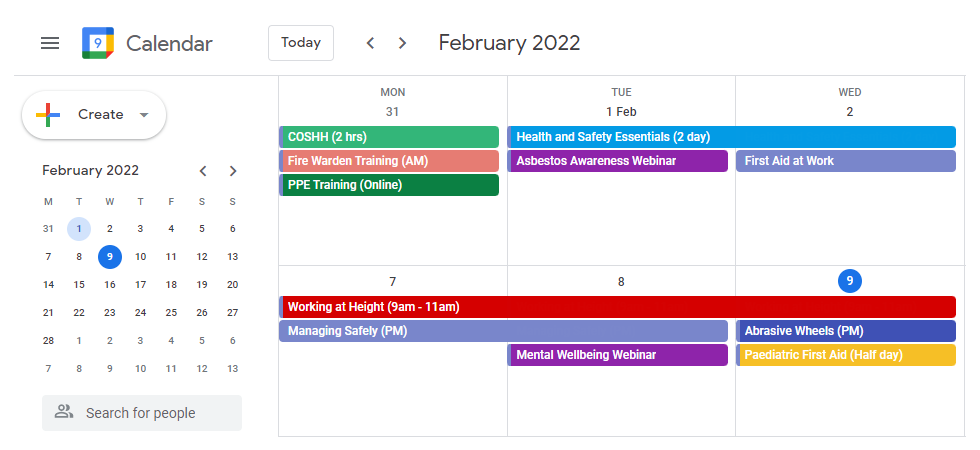Open the hamburger main menu
This screenshot has width=980, height=450.
coord(50,43)
